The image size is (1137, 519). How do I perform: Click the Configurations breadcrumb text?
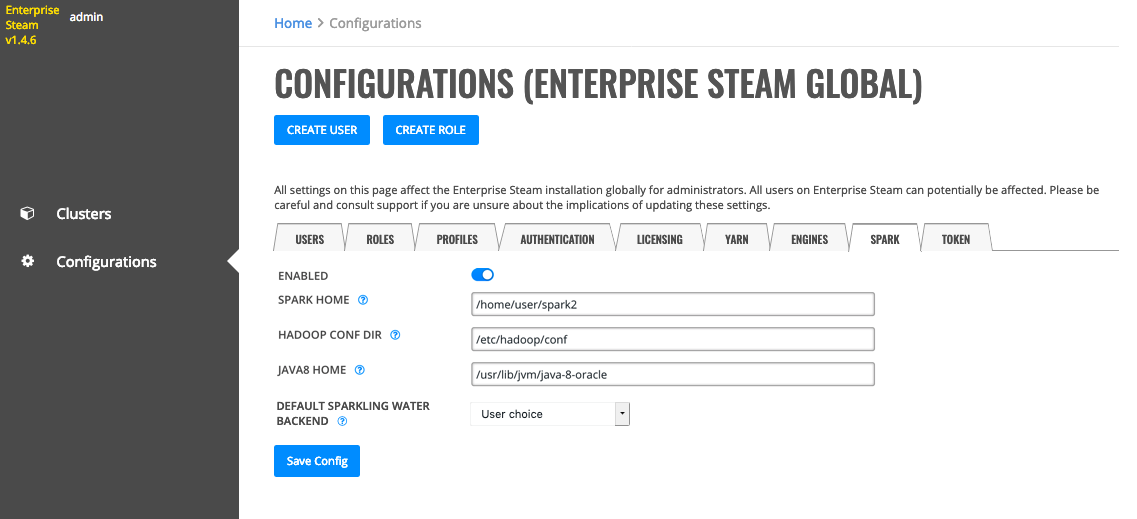pos(375,23)
